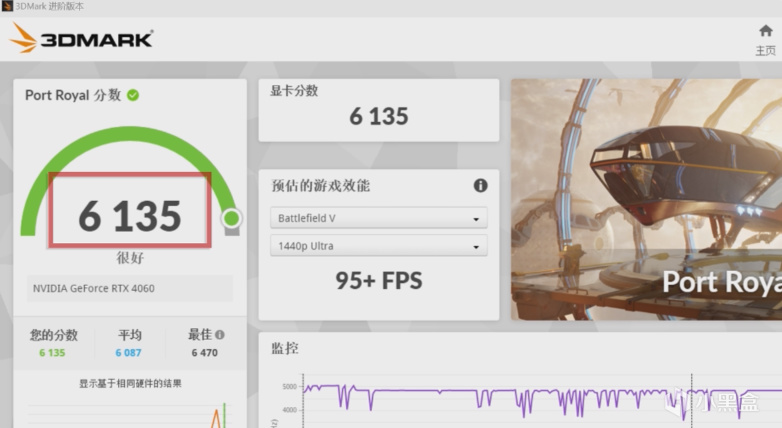The height and width of the screenshot is (428, 782).
Task: Click the 很好 rating label under the score
Action: click(x=130, y=257)
